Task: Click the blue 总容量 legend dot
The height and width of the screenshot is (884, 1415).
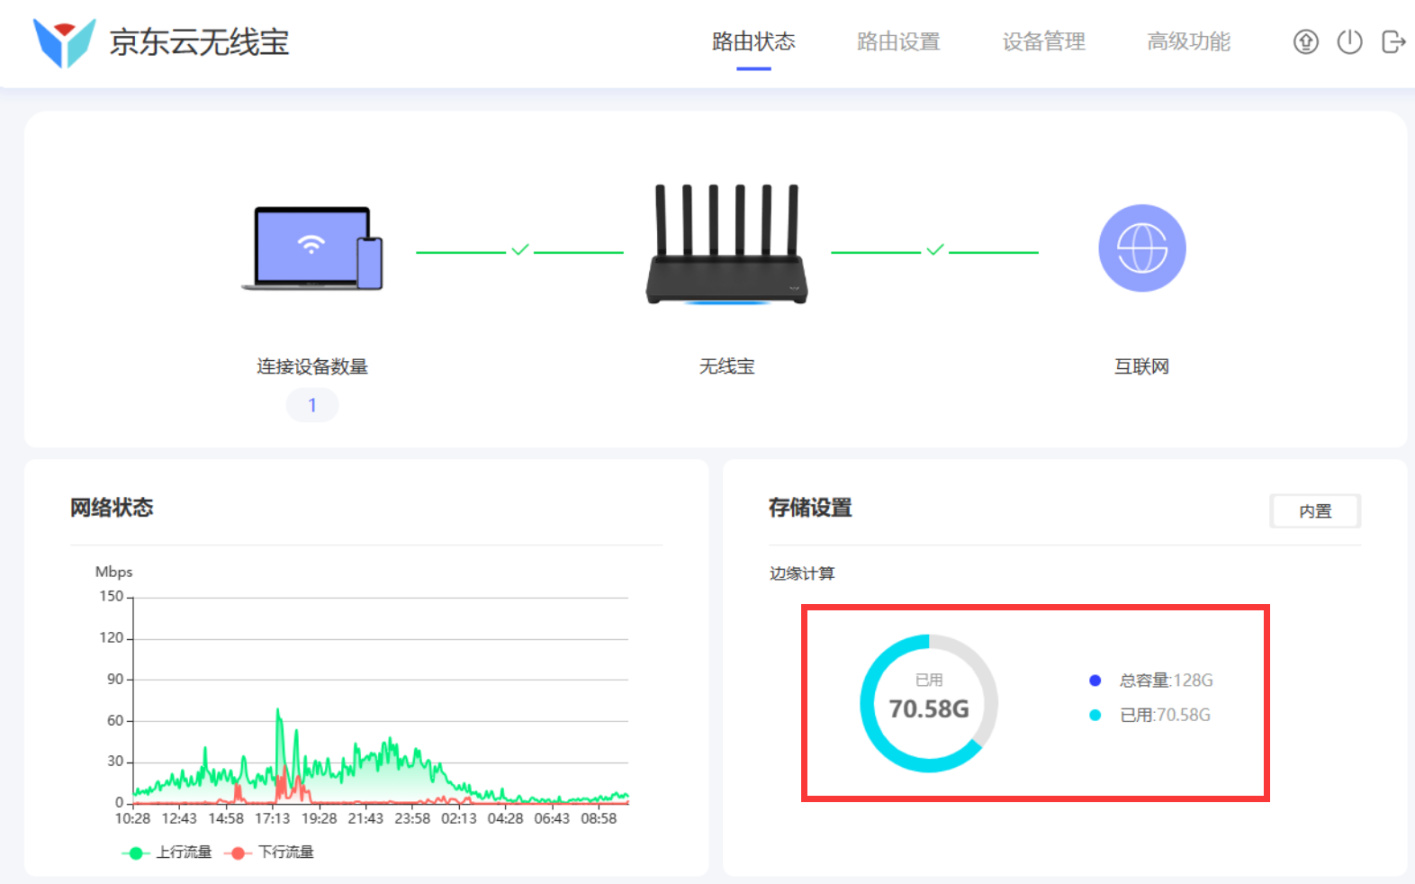Action: pyautogui.click(x=1095, y=680)
